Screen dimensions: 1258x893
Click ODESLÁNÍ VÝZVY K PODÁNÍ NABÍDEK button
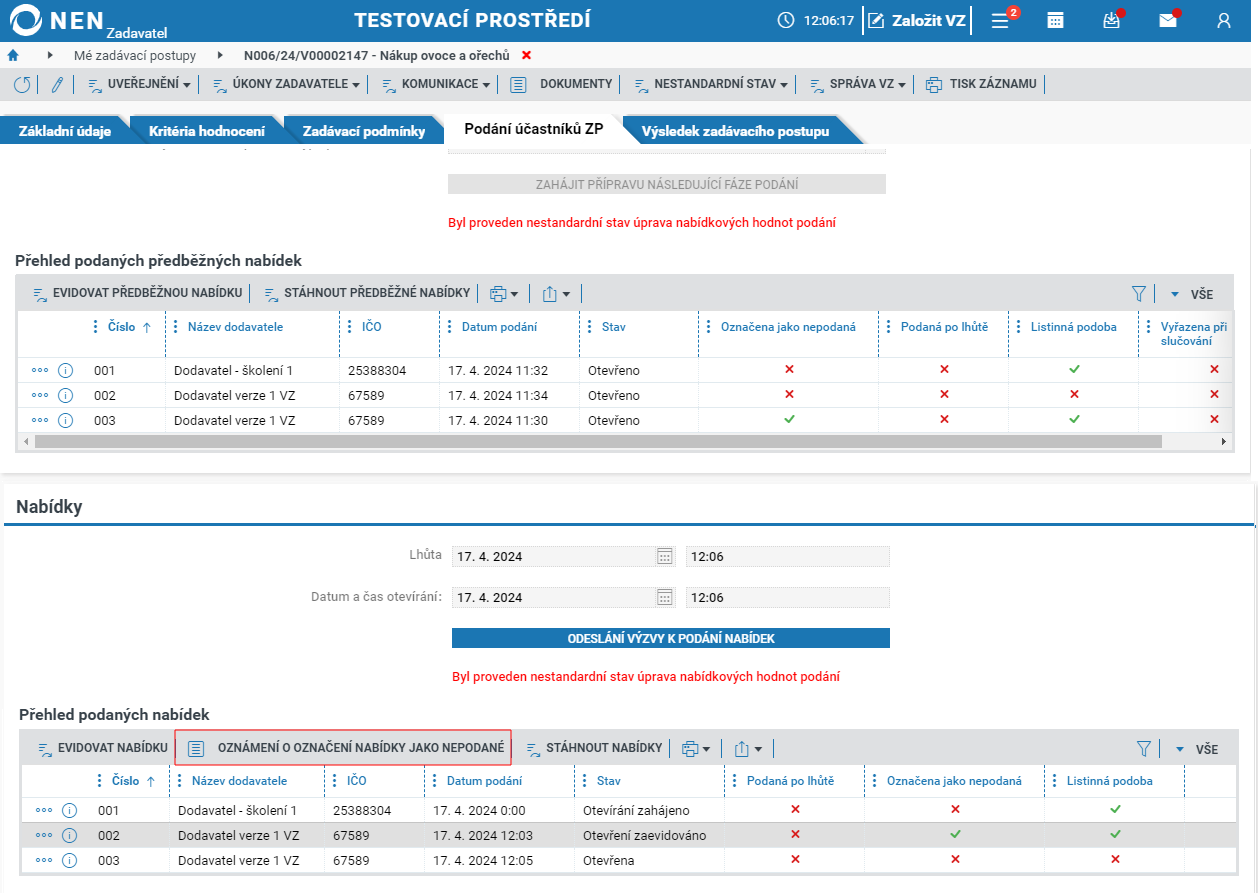[x=671, y=638]
